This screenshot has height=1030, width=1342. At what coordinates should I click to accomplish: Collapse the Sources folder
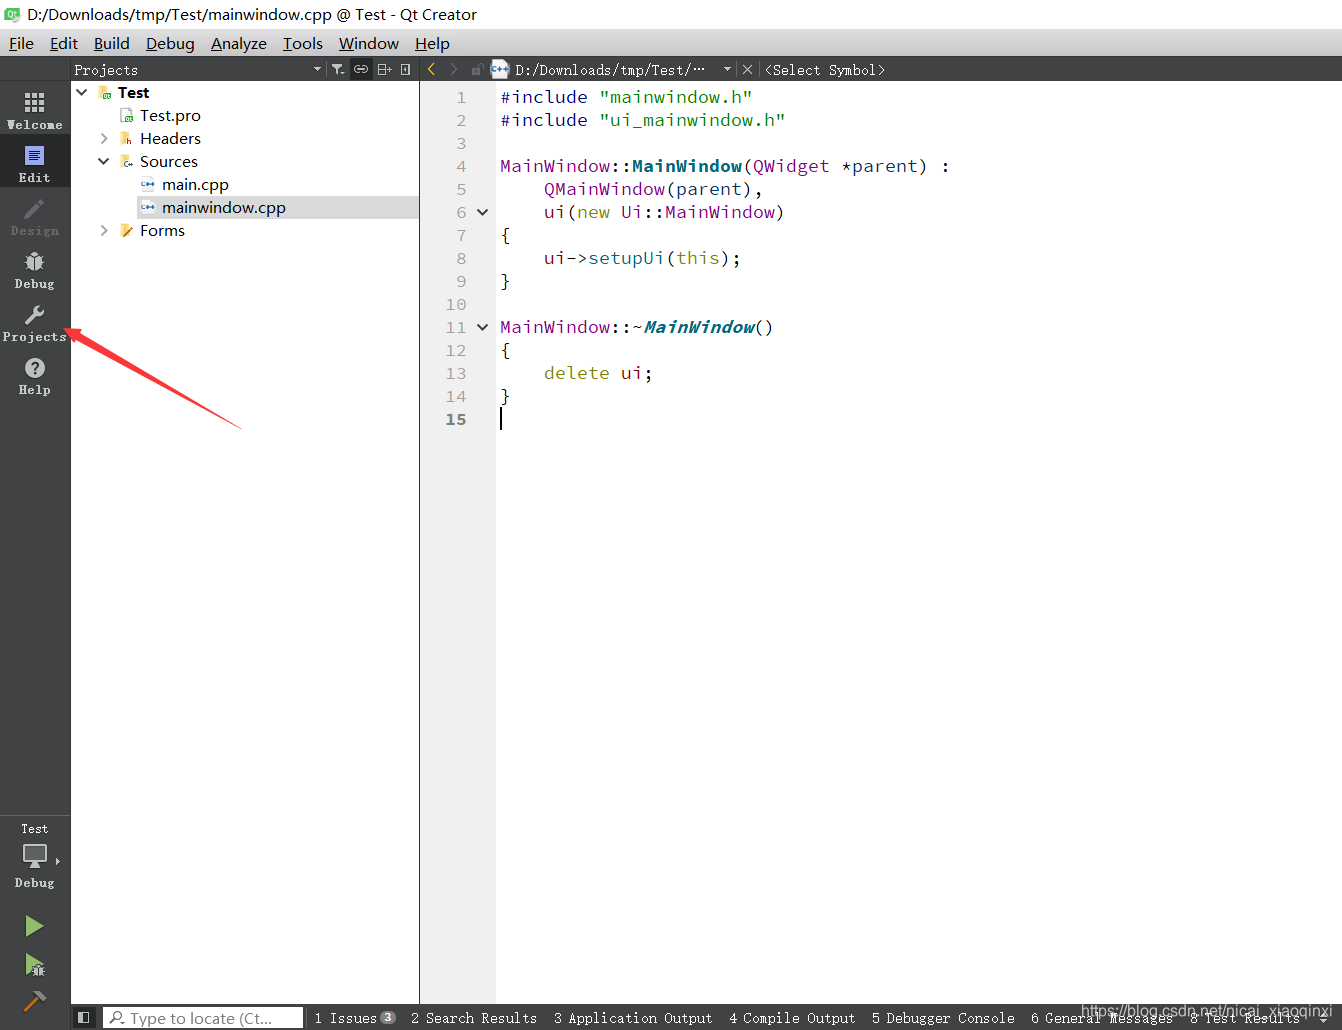(x=104, y=161)
